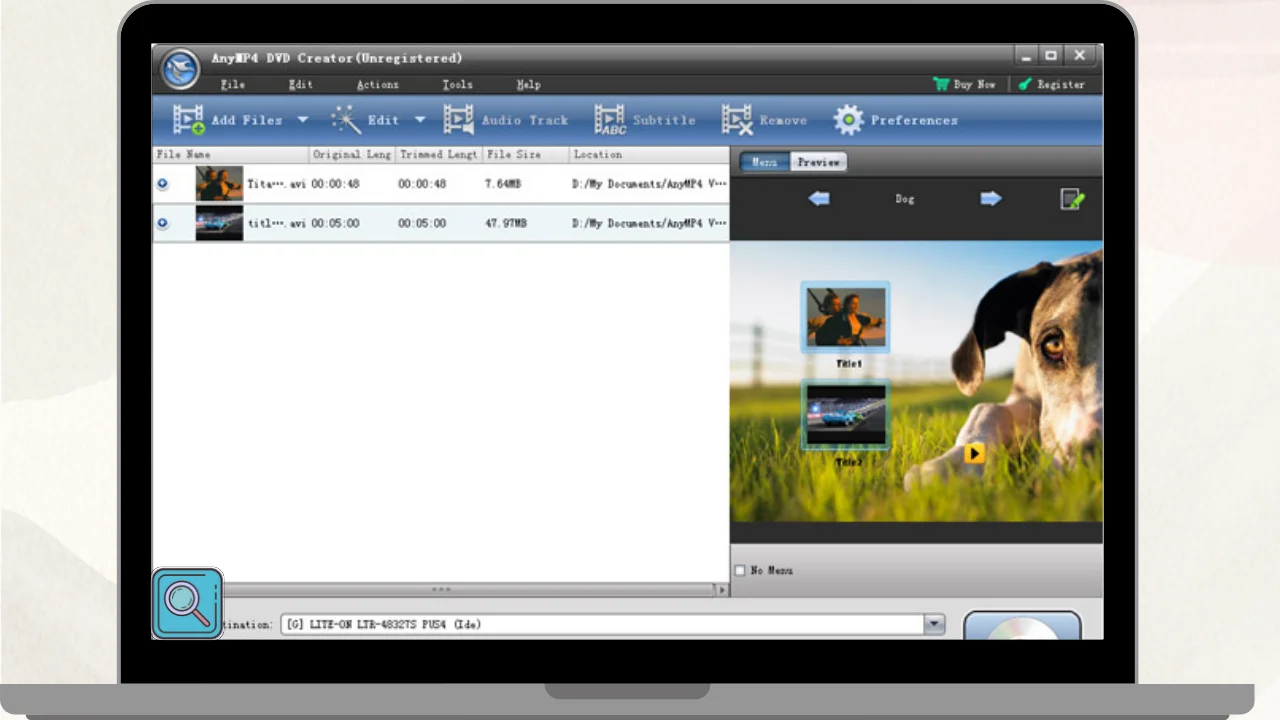Open the Destination drive dropdown

pyautogui.click(x=934, y=624)
